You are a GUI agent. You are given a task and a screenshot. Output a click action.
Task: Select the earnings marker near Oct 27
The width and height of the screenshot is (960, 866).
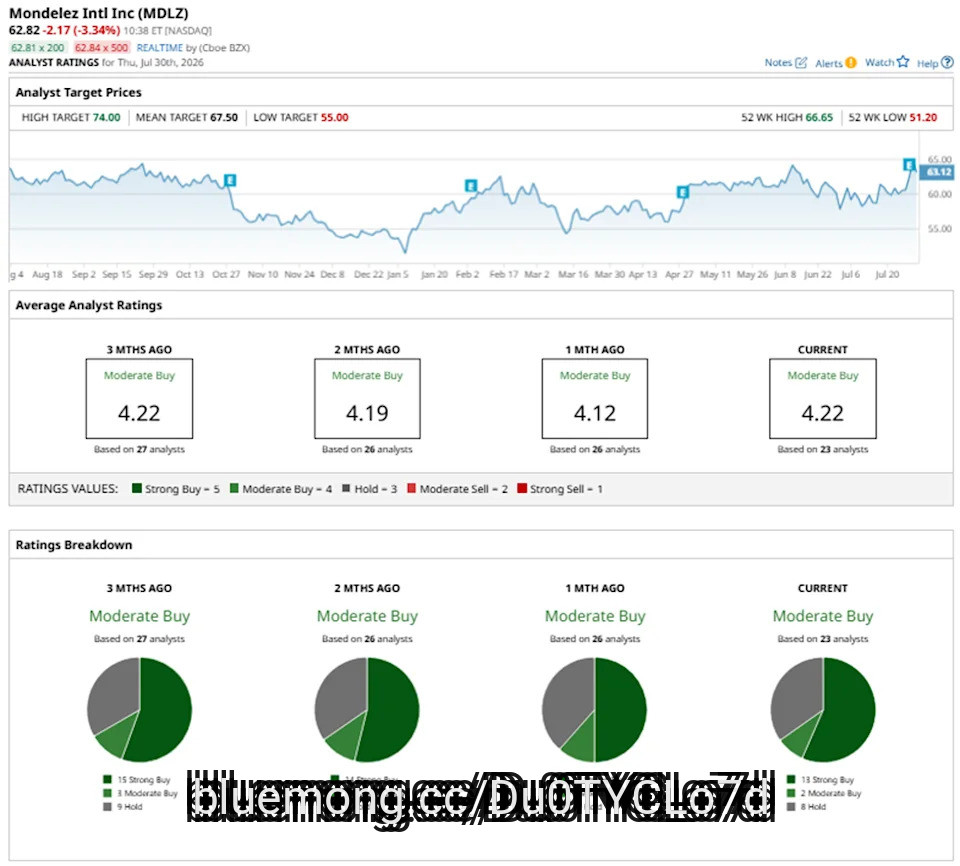click(x=230, y=180)
